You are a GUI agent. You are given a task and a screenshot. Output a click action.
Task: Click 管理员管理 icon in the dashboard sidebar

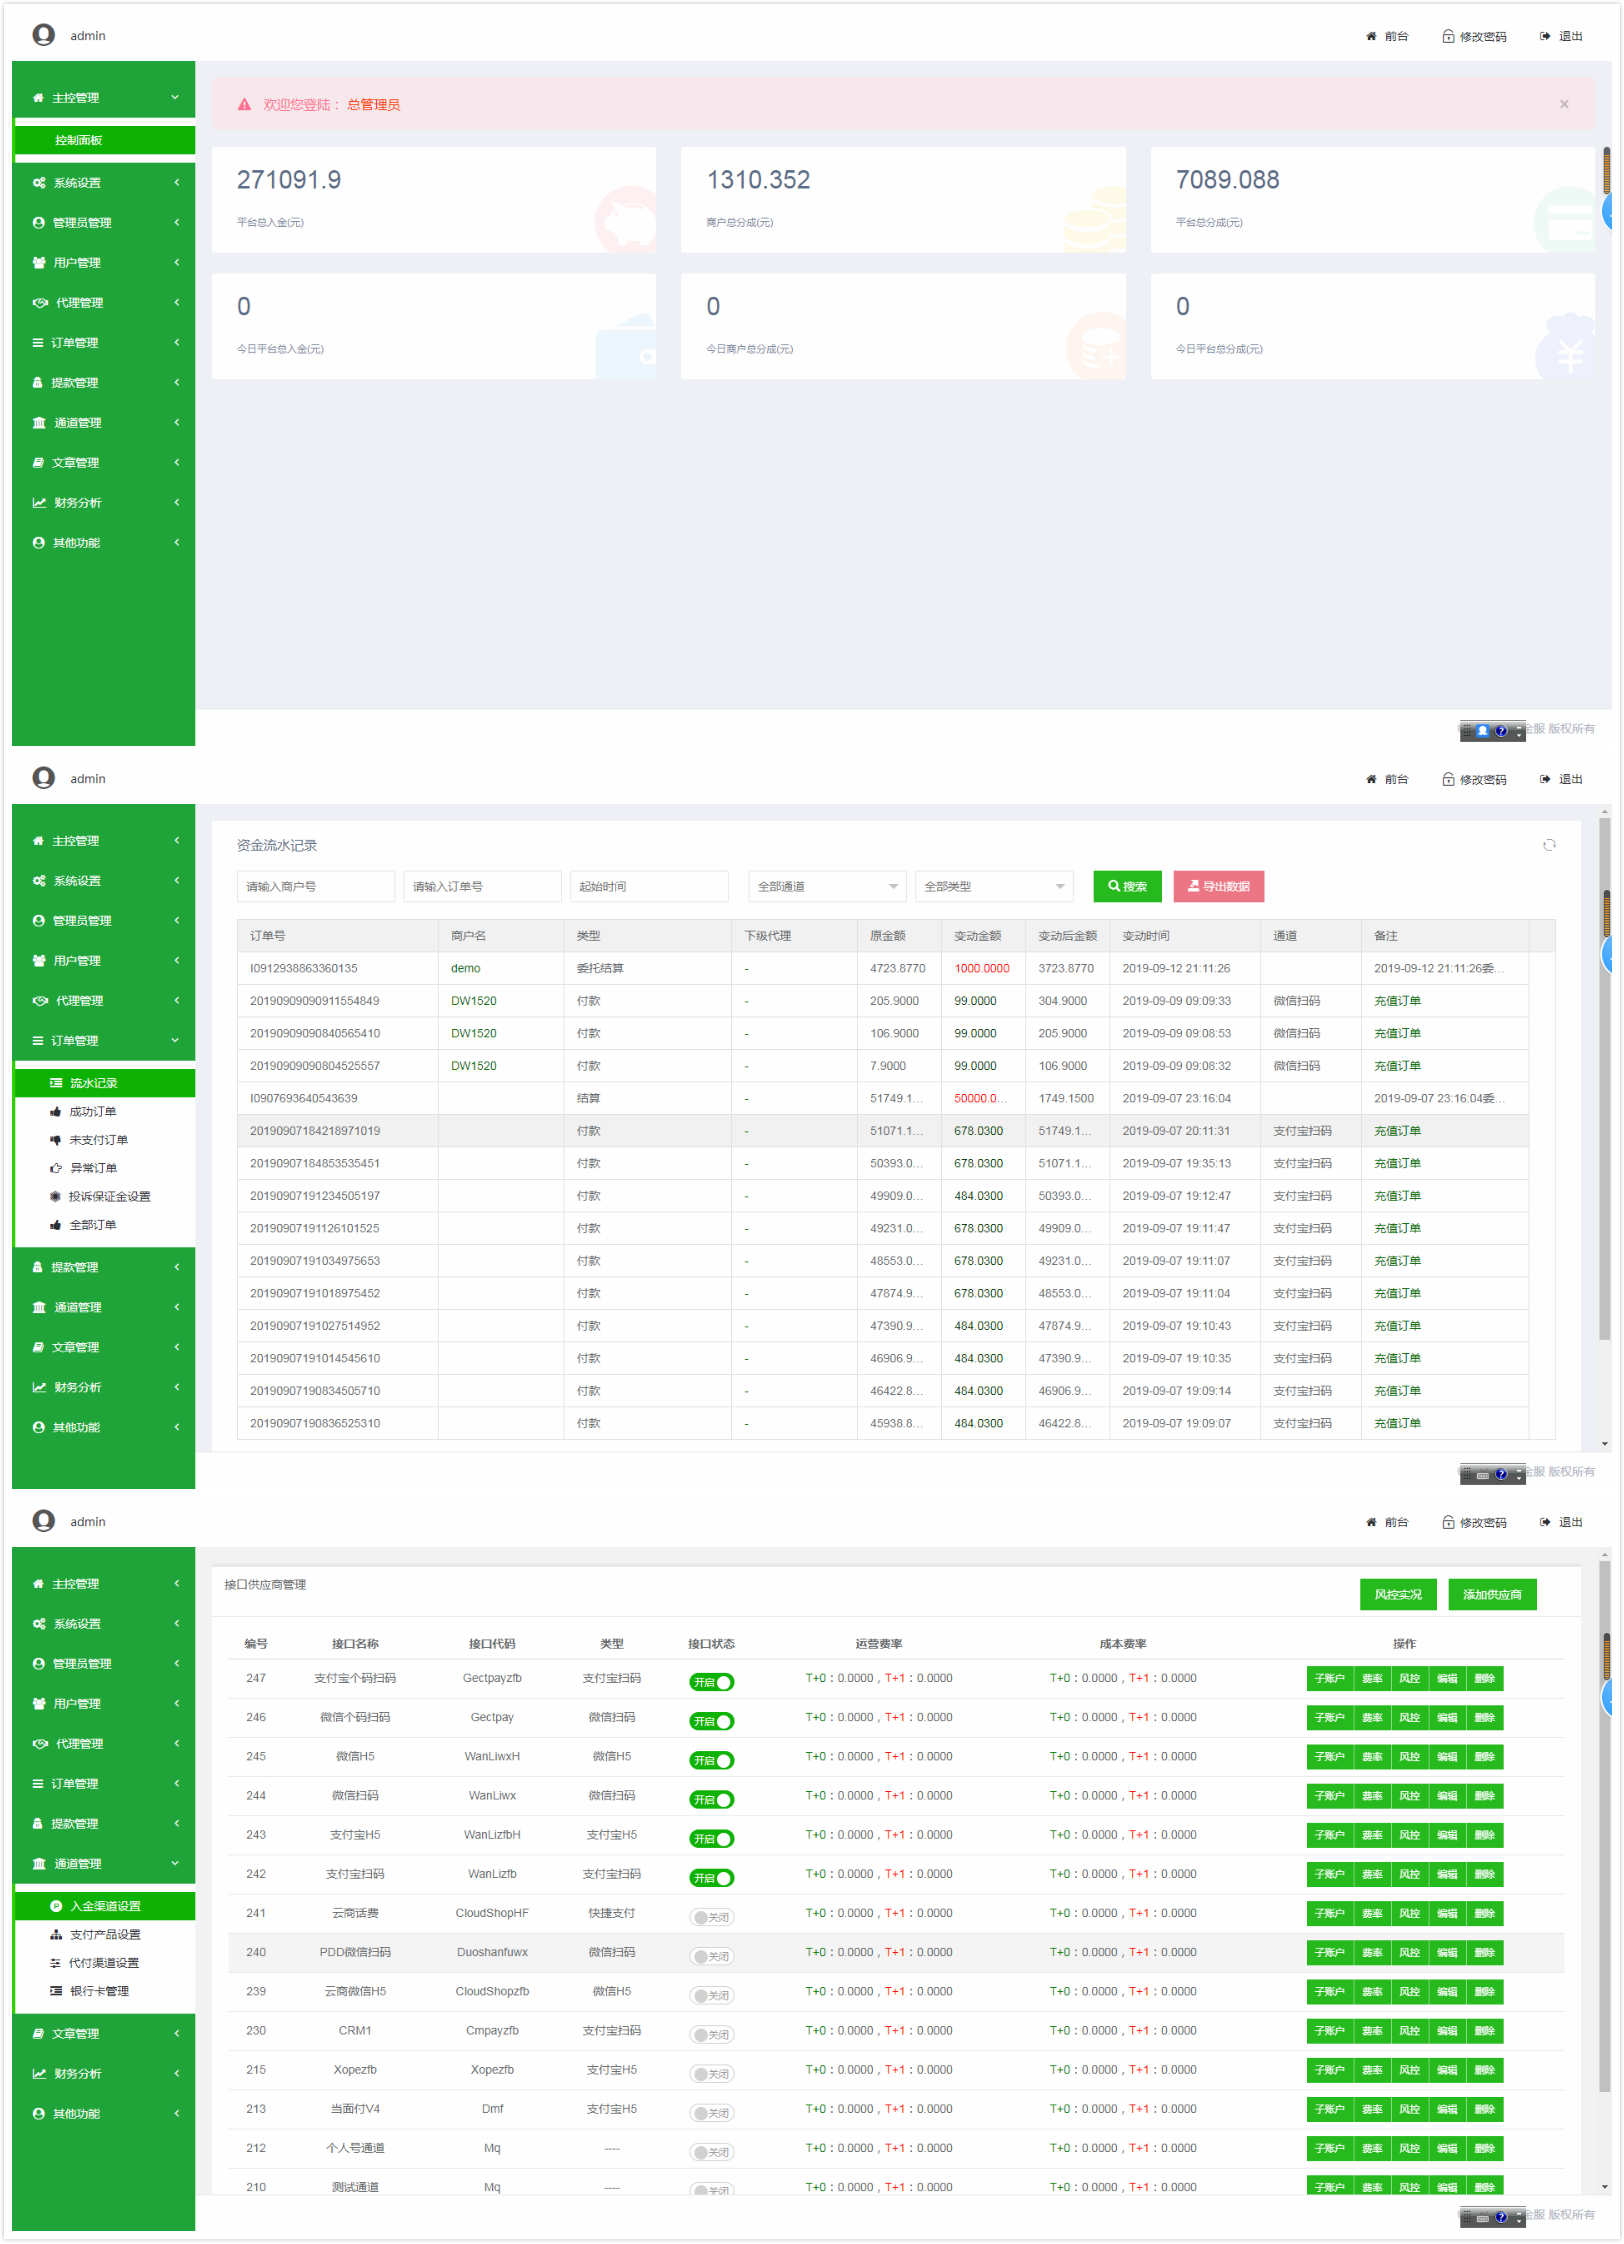click(39, 223)
